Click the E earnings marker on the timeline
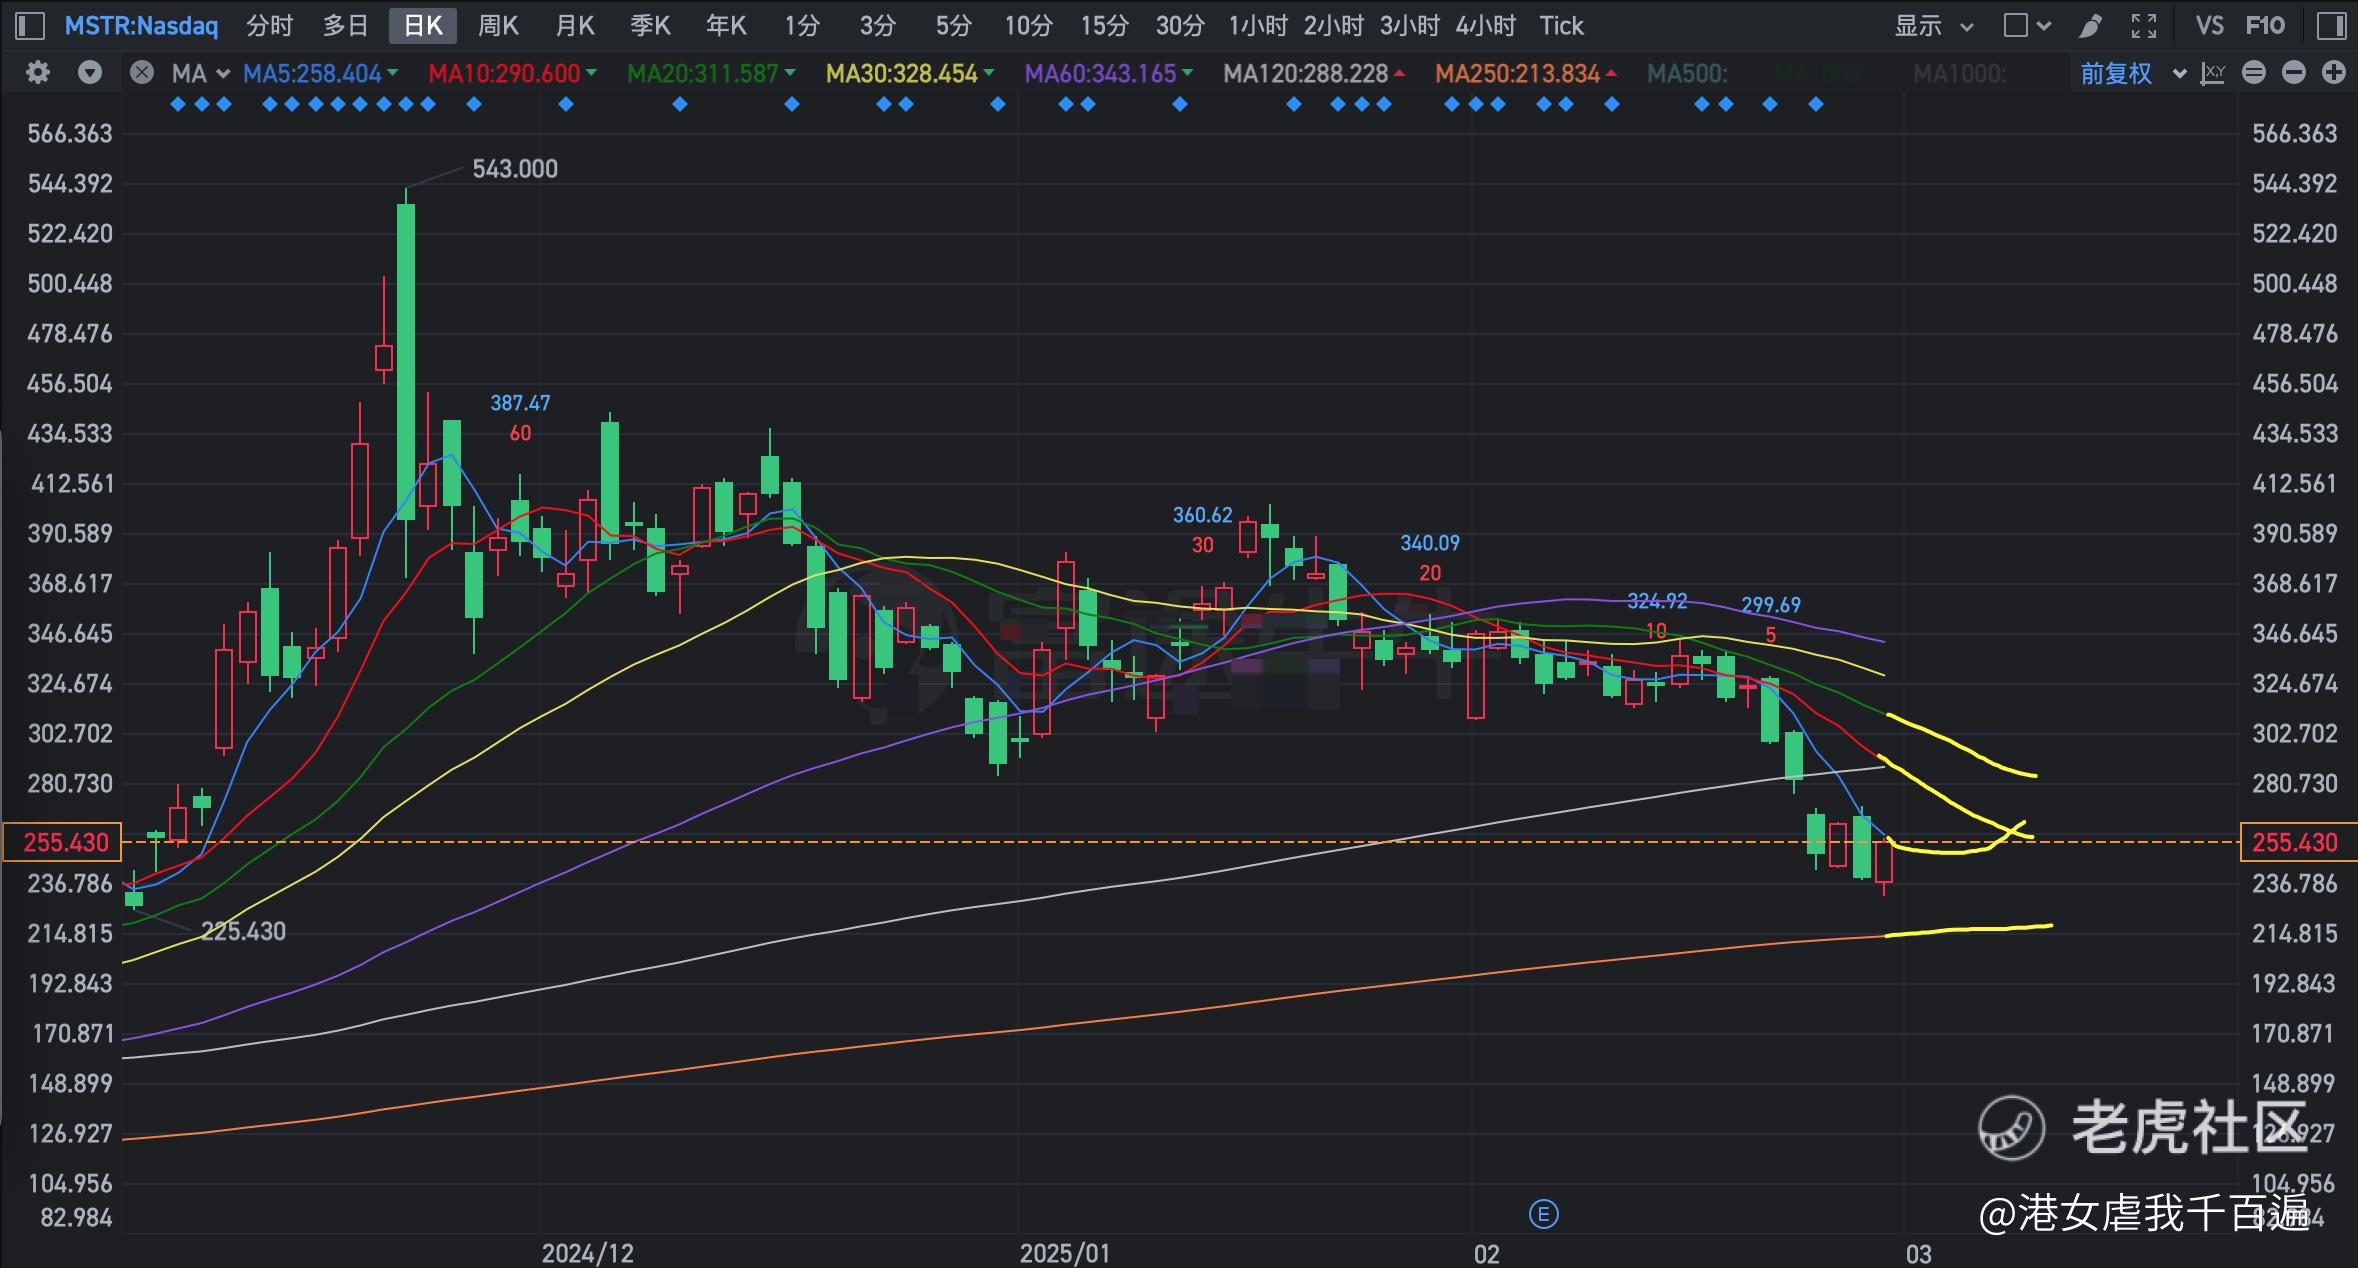Screen dimensions: 2358x1268 click(1544, 1215)
